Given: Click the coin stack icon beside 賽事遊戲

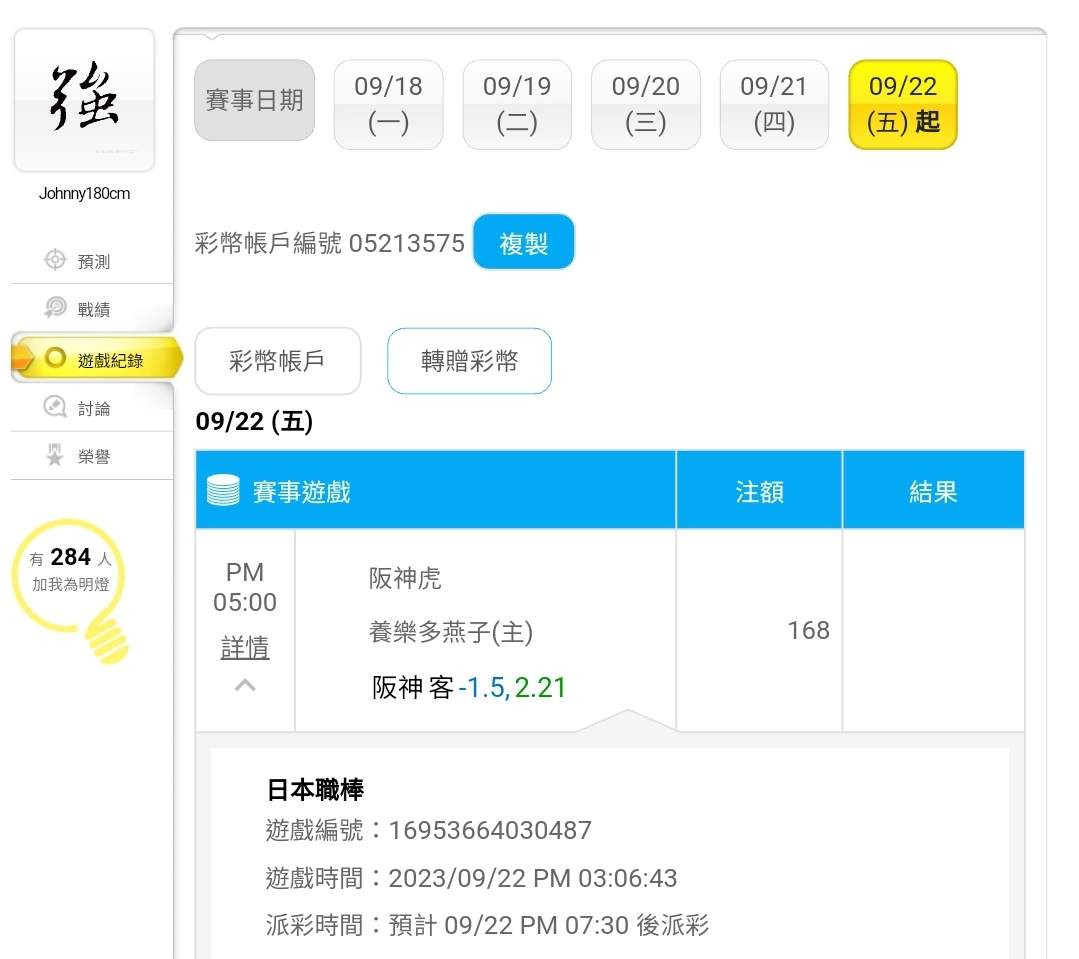Looking at the screenshot, I should click(x=223, y=491).
